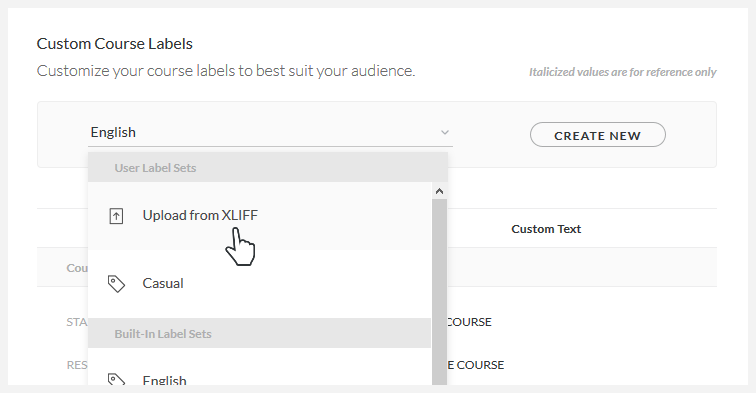Click the Customize your course labels description
The height and width of the screenshot is (393, 756).
pyautogui.click(x=226, y=71)
